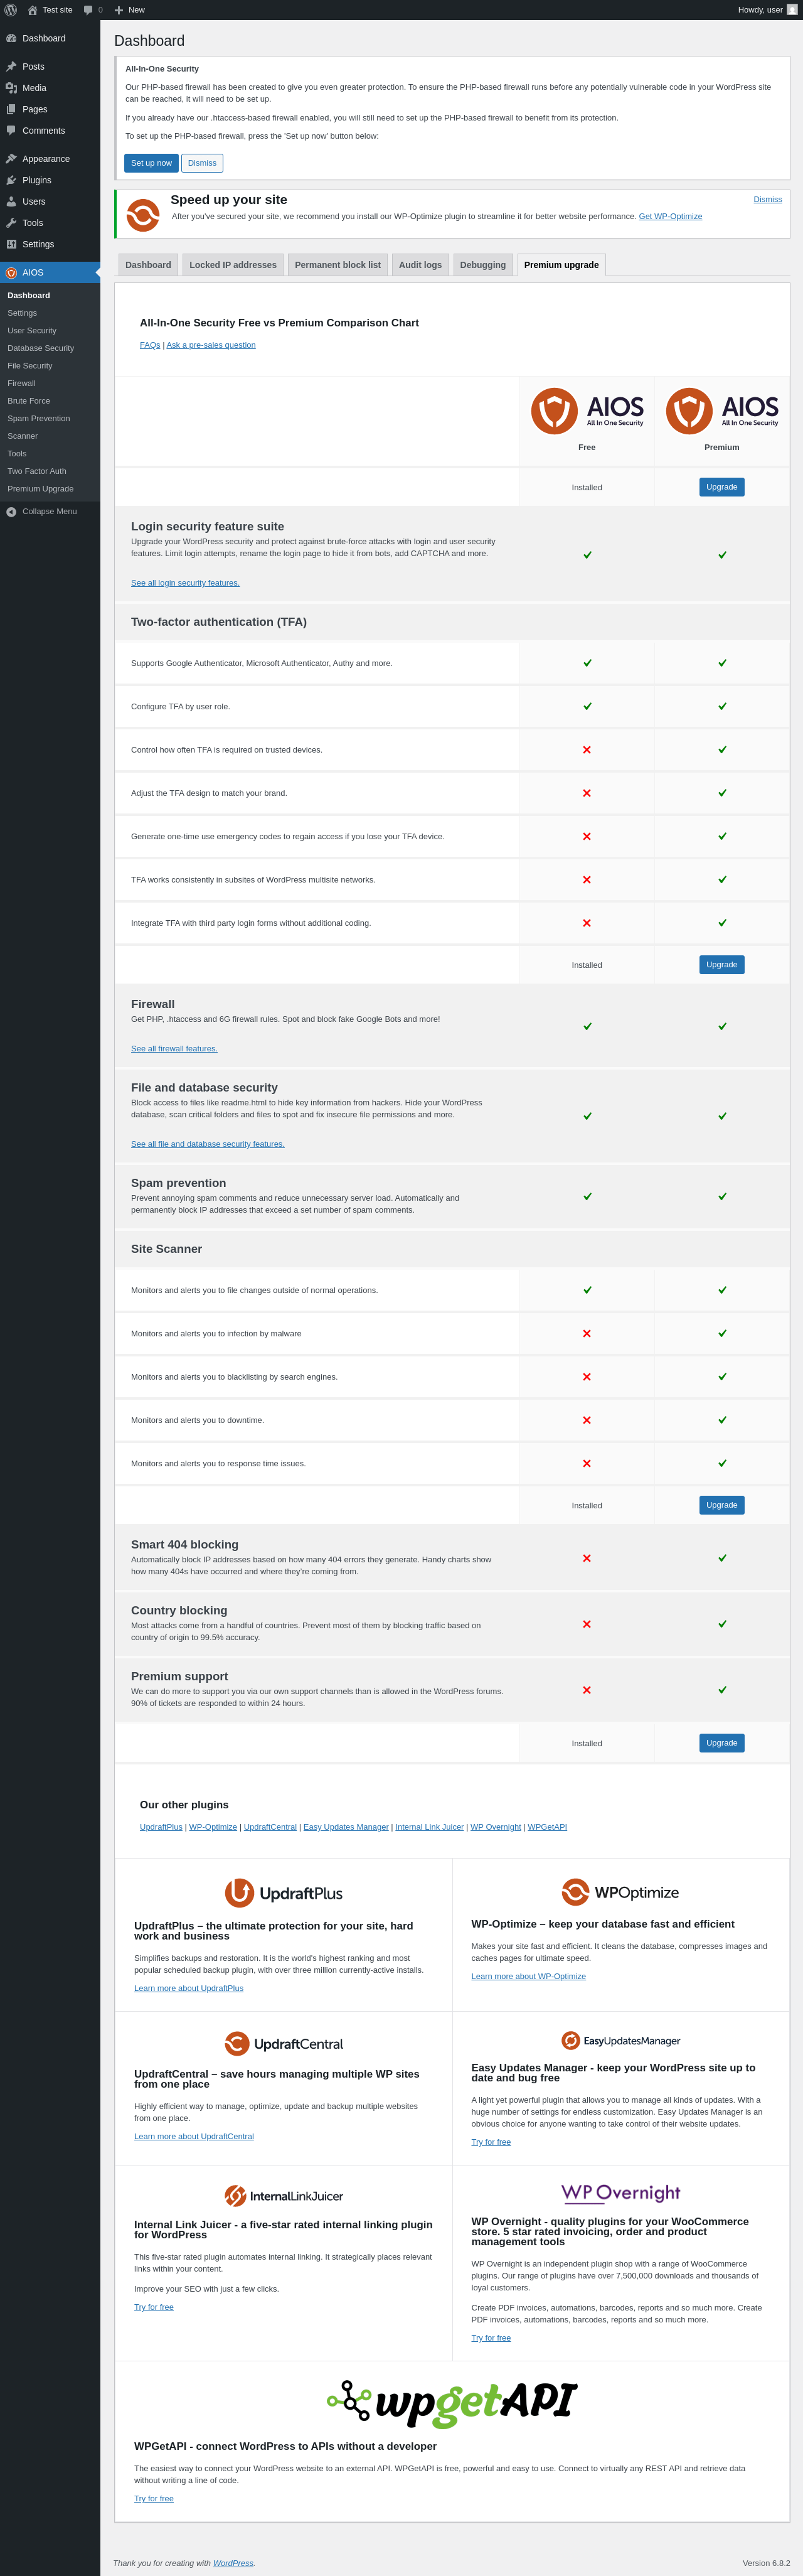The width and height of the screenshot is (803, 2576).
Task: Switch to Locked IP addresses tab
Action: [x=233, y=265]
